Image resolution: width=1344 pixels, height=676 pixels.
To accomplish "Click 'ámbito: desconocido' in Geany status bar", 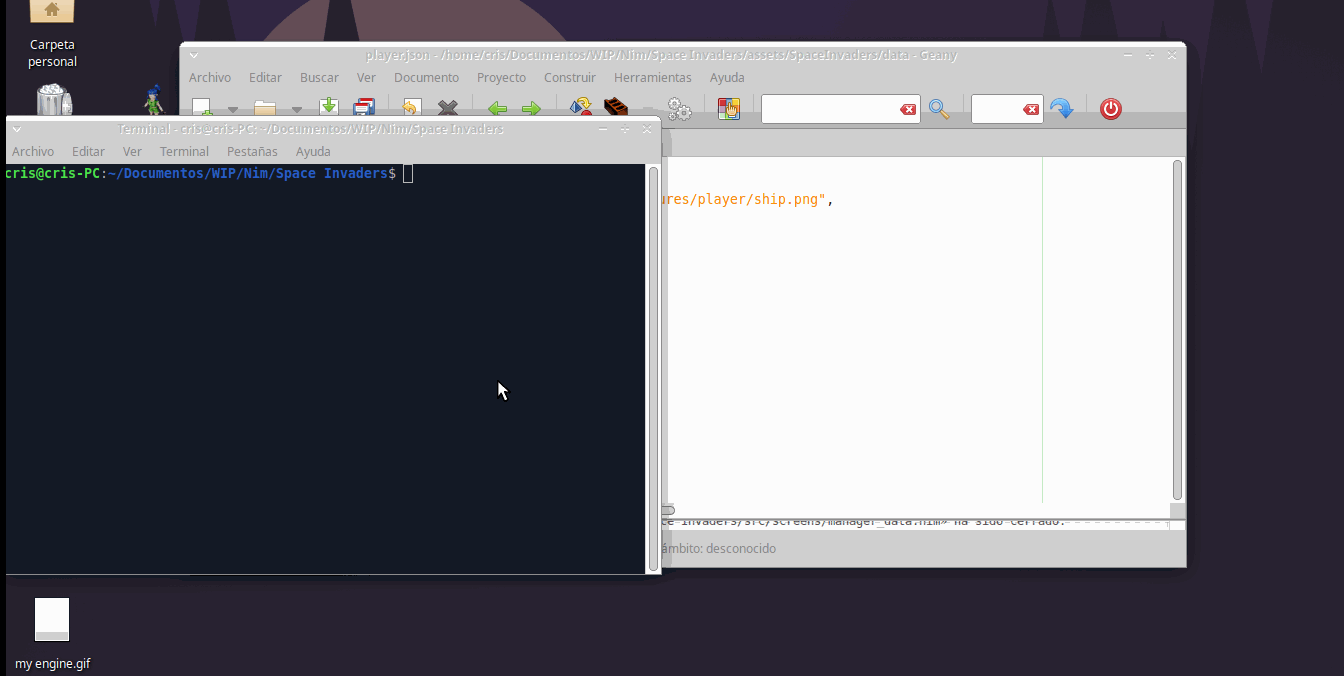I will click(718, 549).
